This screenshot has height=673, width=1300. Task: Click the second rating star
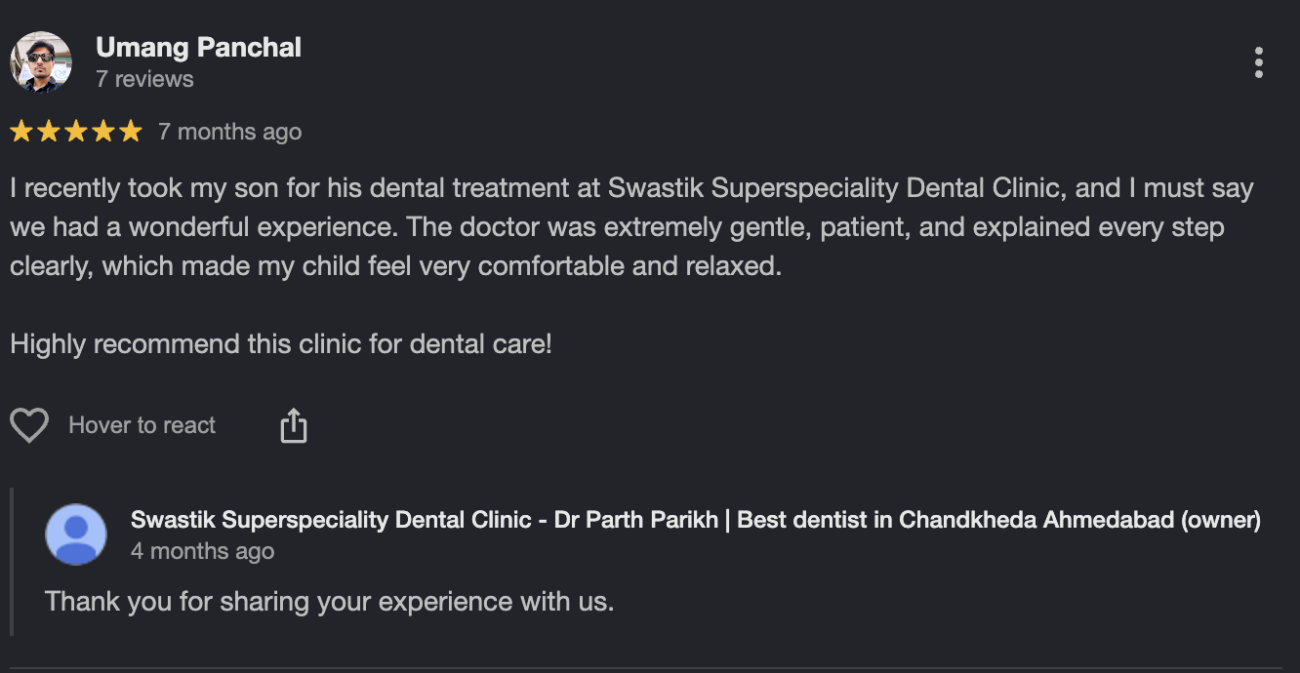pyautogui.click(x=49, y=132)
